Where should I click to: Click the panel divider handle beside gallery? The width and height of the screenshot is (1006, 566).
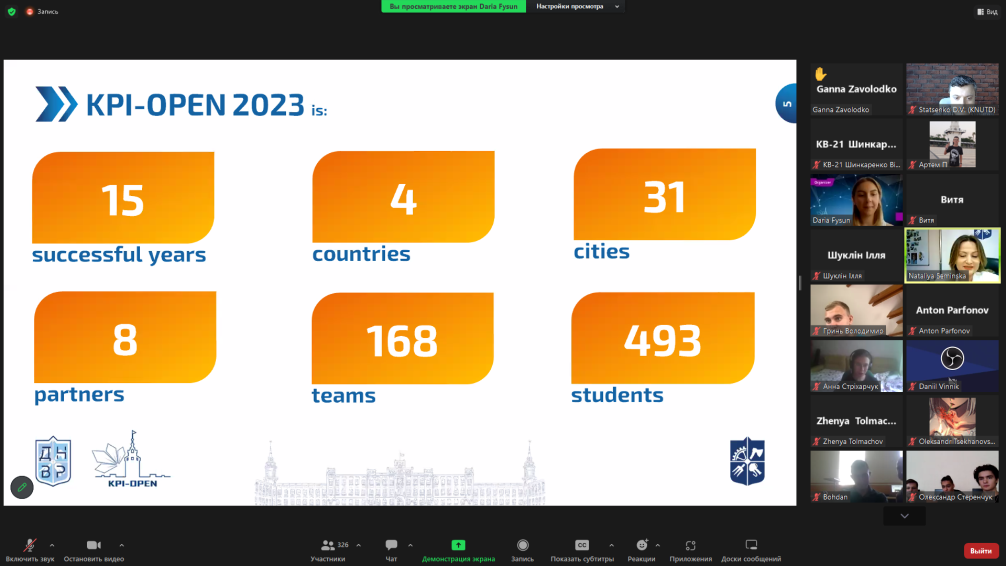800,282
